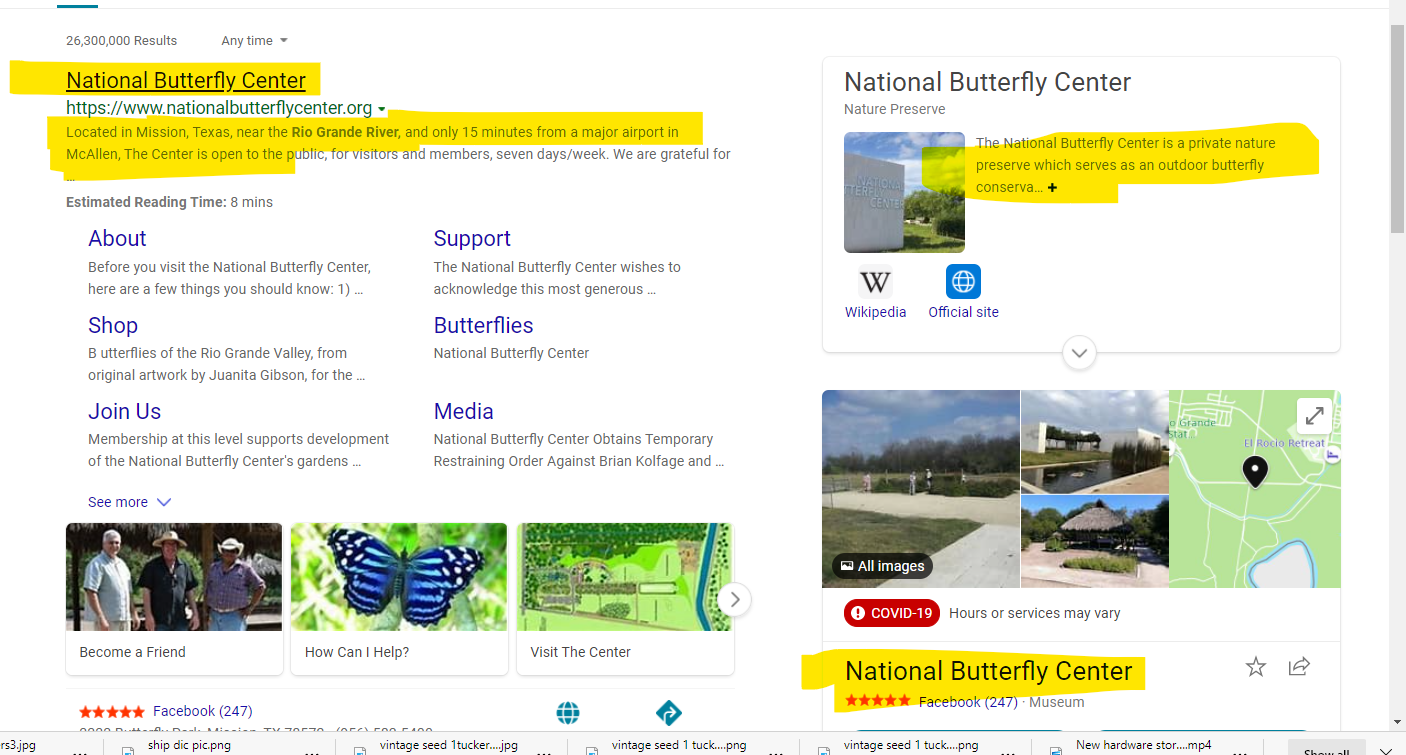Open website globe icon under Facebook rating
Viewport: 1406px width, 755px height.
point(568,713)
